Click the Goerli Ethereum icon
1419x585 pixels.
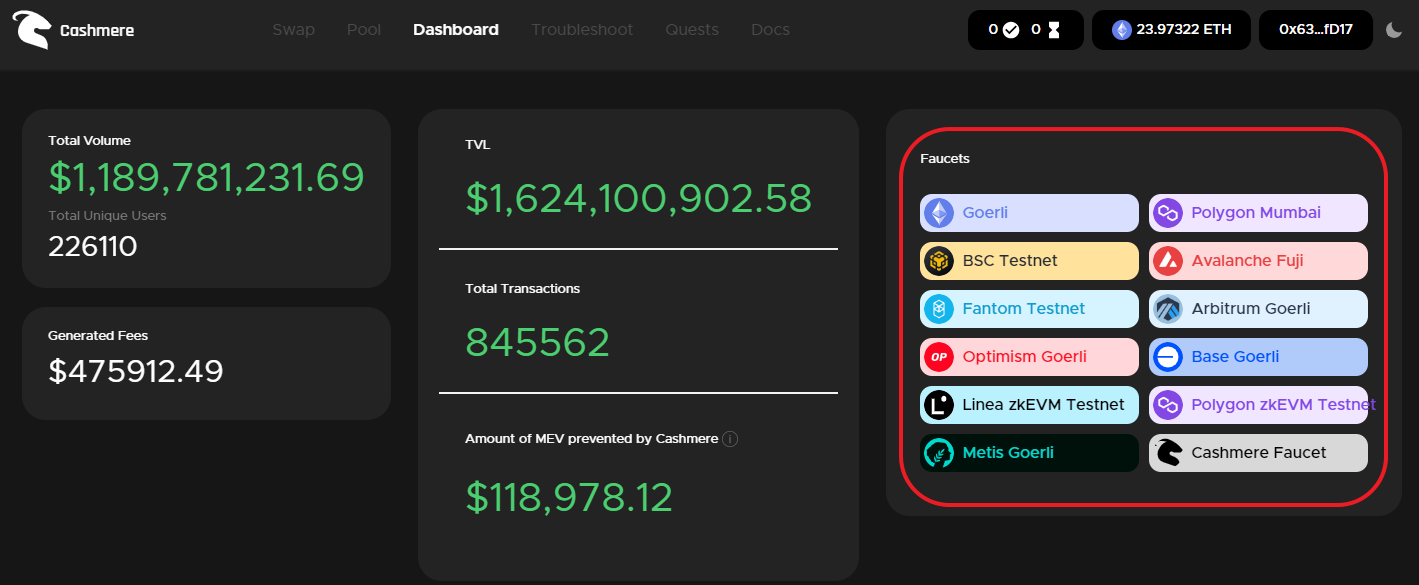[x=939, y=213]
